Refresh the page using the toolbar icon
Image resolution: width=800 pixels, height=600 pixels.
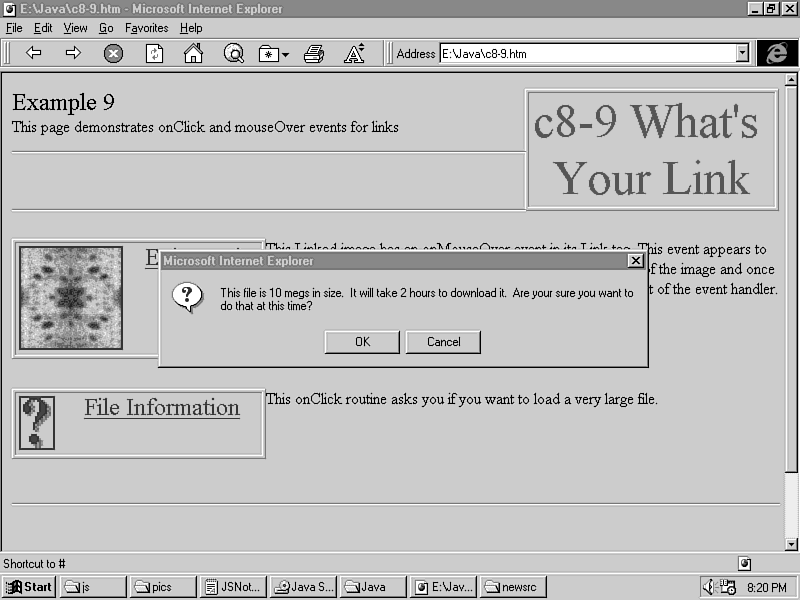[154, 54]
